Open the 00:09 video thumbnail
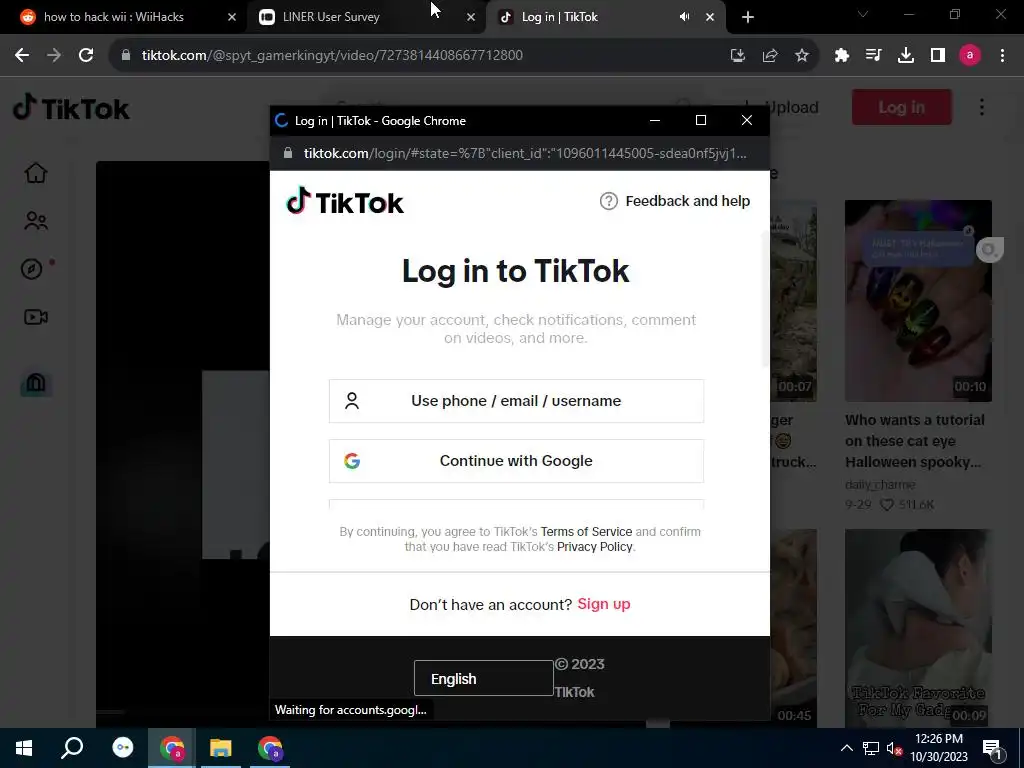The height and width of the screenshot is (768, 1024). pyautogui.click(x=918, y=628)
